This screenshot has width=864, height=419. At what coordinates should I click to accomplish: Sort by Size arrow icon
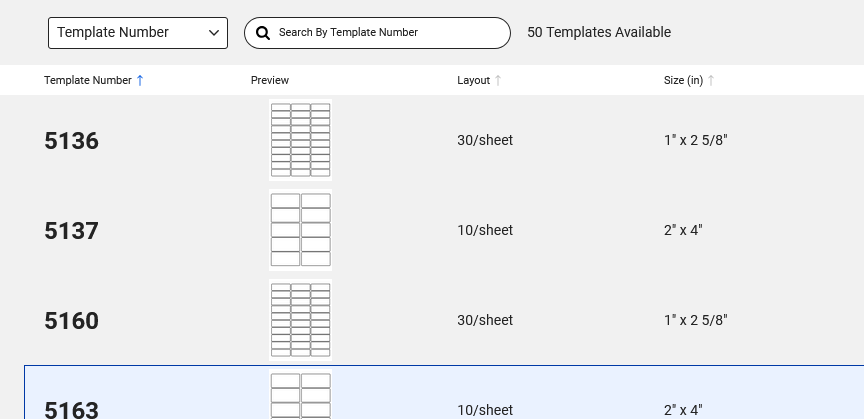(x=711, y=80)
